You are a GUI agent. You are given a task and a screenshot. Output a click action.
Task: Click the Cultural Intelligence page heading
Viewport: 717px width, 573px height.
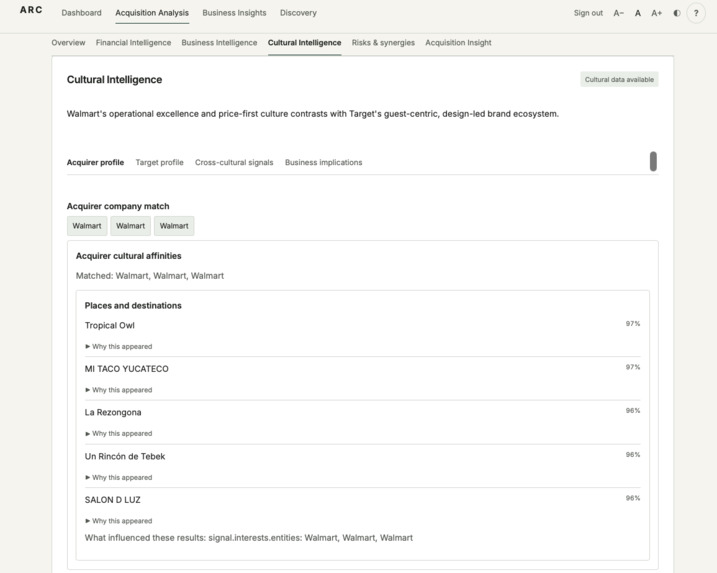(114, 80)
